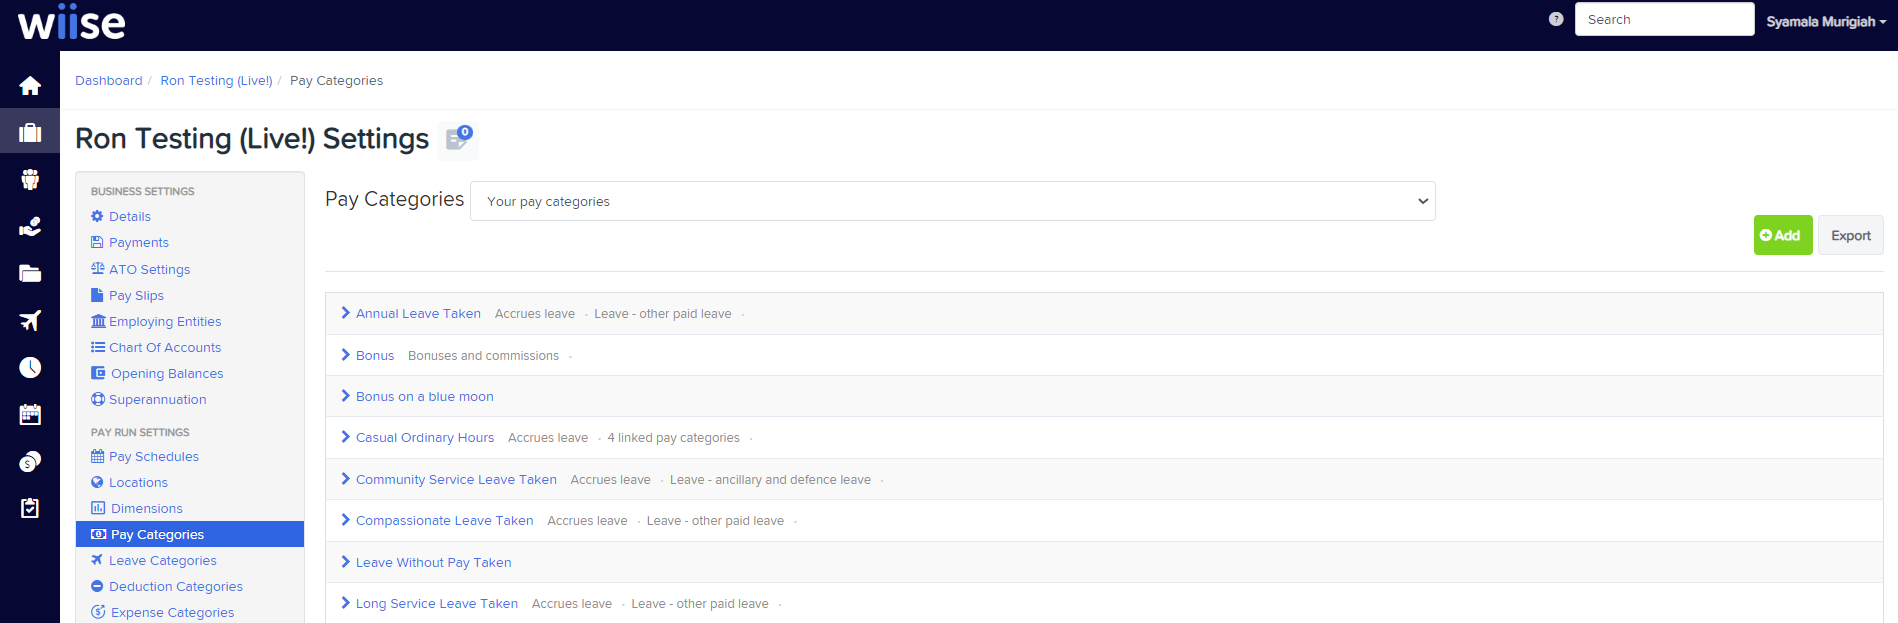
Task: Click the plane icon beside Leave Categories
Action: click(x=97, y=560)
